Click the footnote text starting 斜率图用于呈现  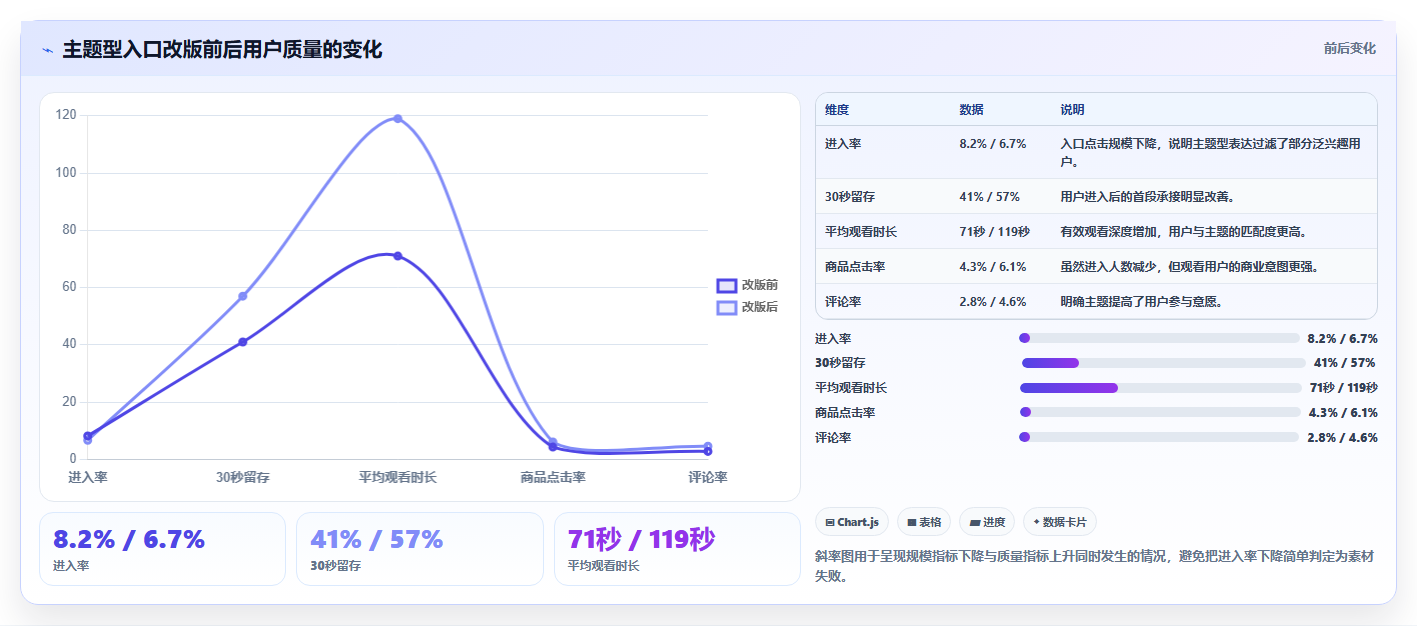1096,565
